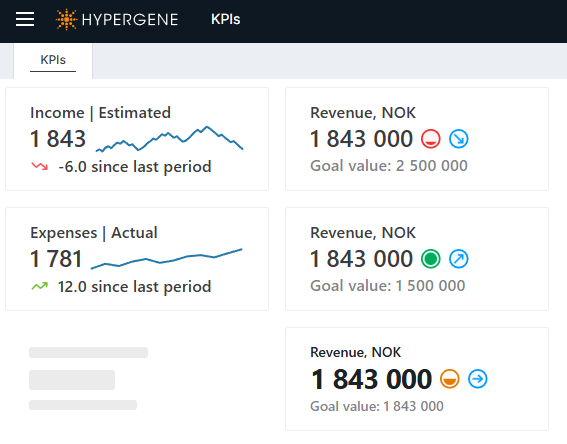567x444 pixels.
Task: Click the orange half-filled status icon
Action: point(449,379)
